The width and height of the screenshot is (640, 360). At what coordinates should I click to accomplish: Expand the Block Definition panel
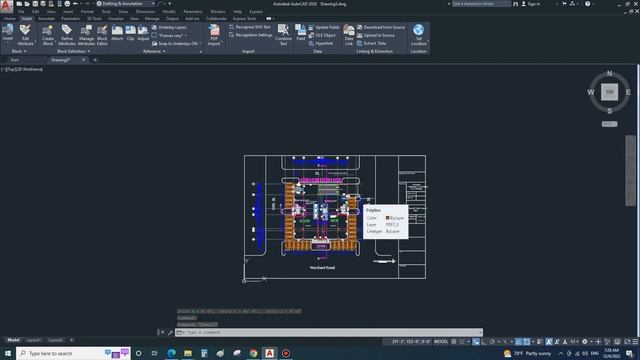(73, 51)
